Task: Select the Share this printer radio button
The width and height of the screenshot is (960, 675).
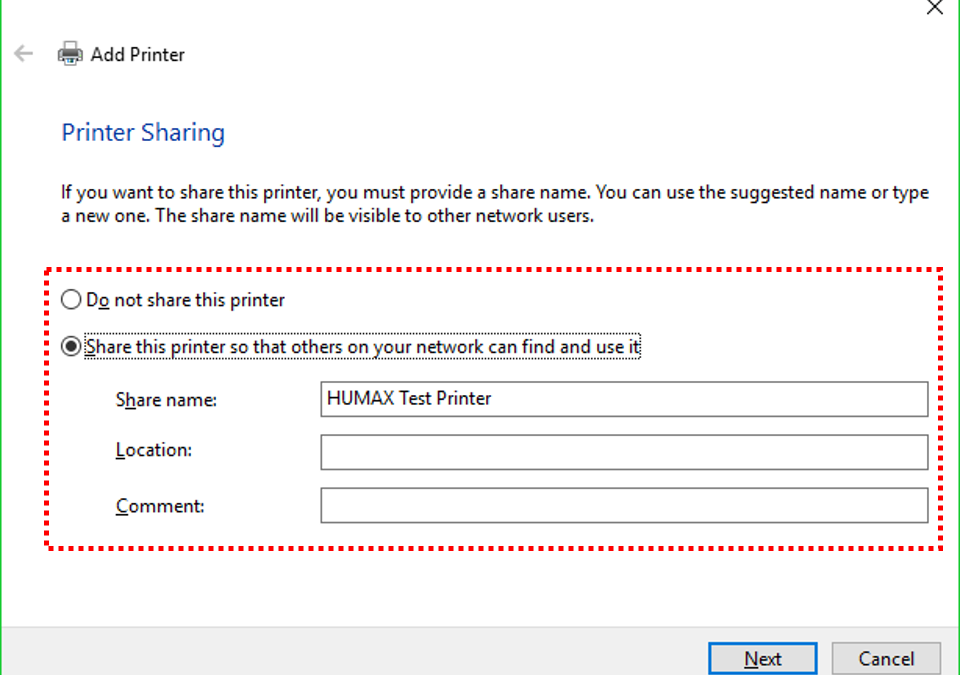Action: (71, 346)
